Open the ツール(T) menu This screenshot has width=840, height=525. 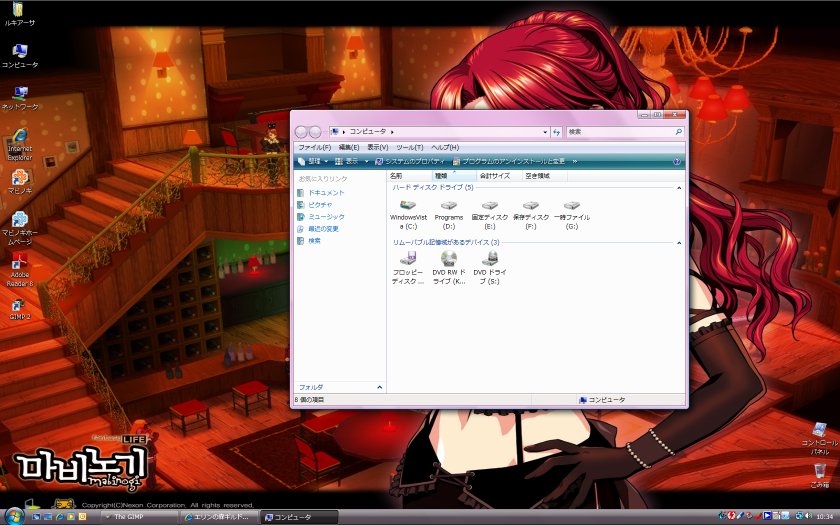(410, 147)
